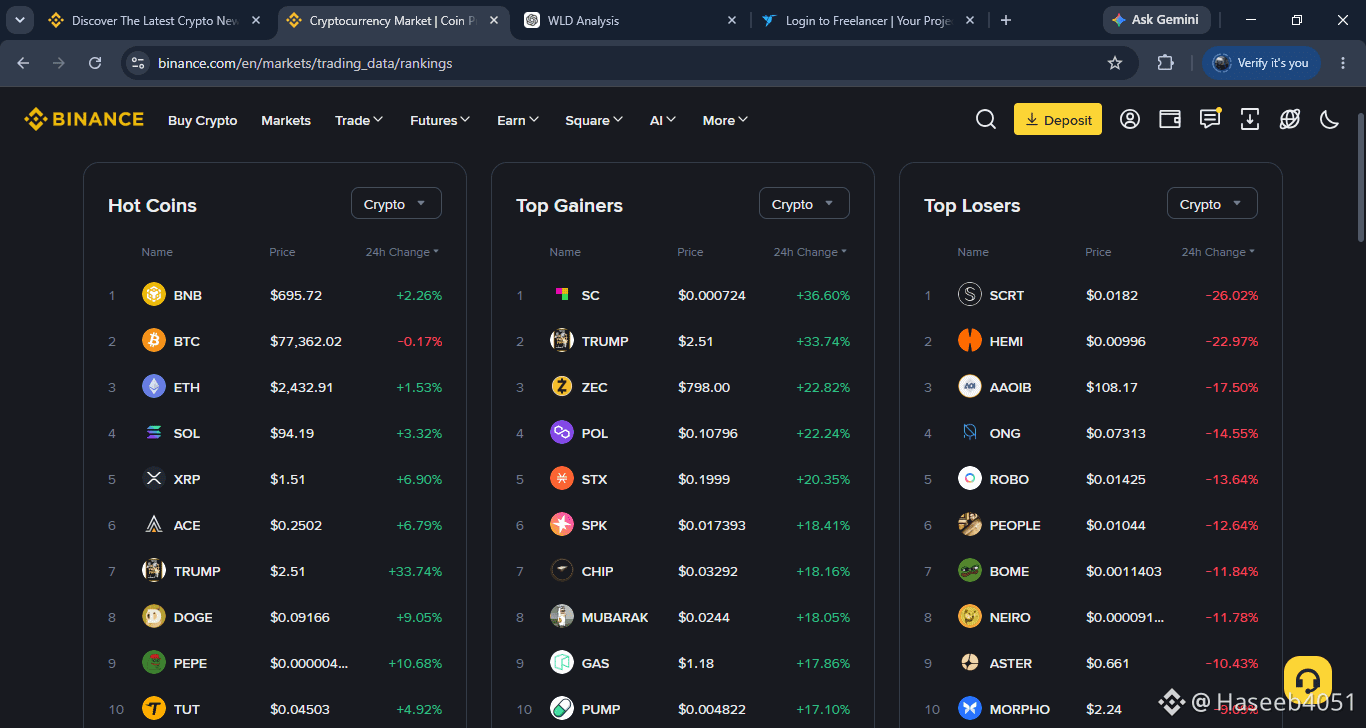Image resolution: width=1366 pixels, height=728 pixels.
Task: Click the SCRT coin icon
Action: click(x=970, y=295)
